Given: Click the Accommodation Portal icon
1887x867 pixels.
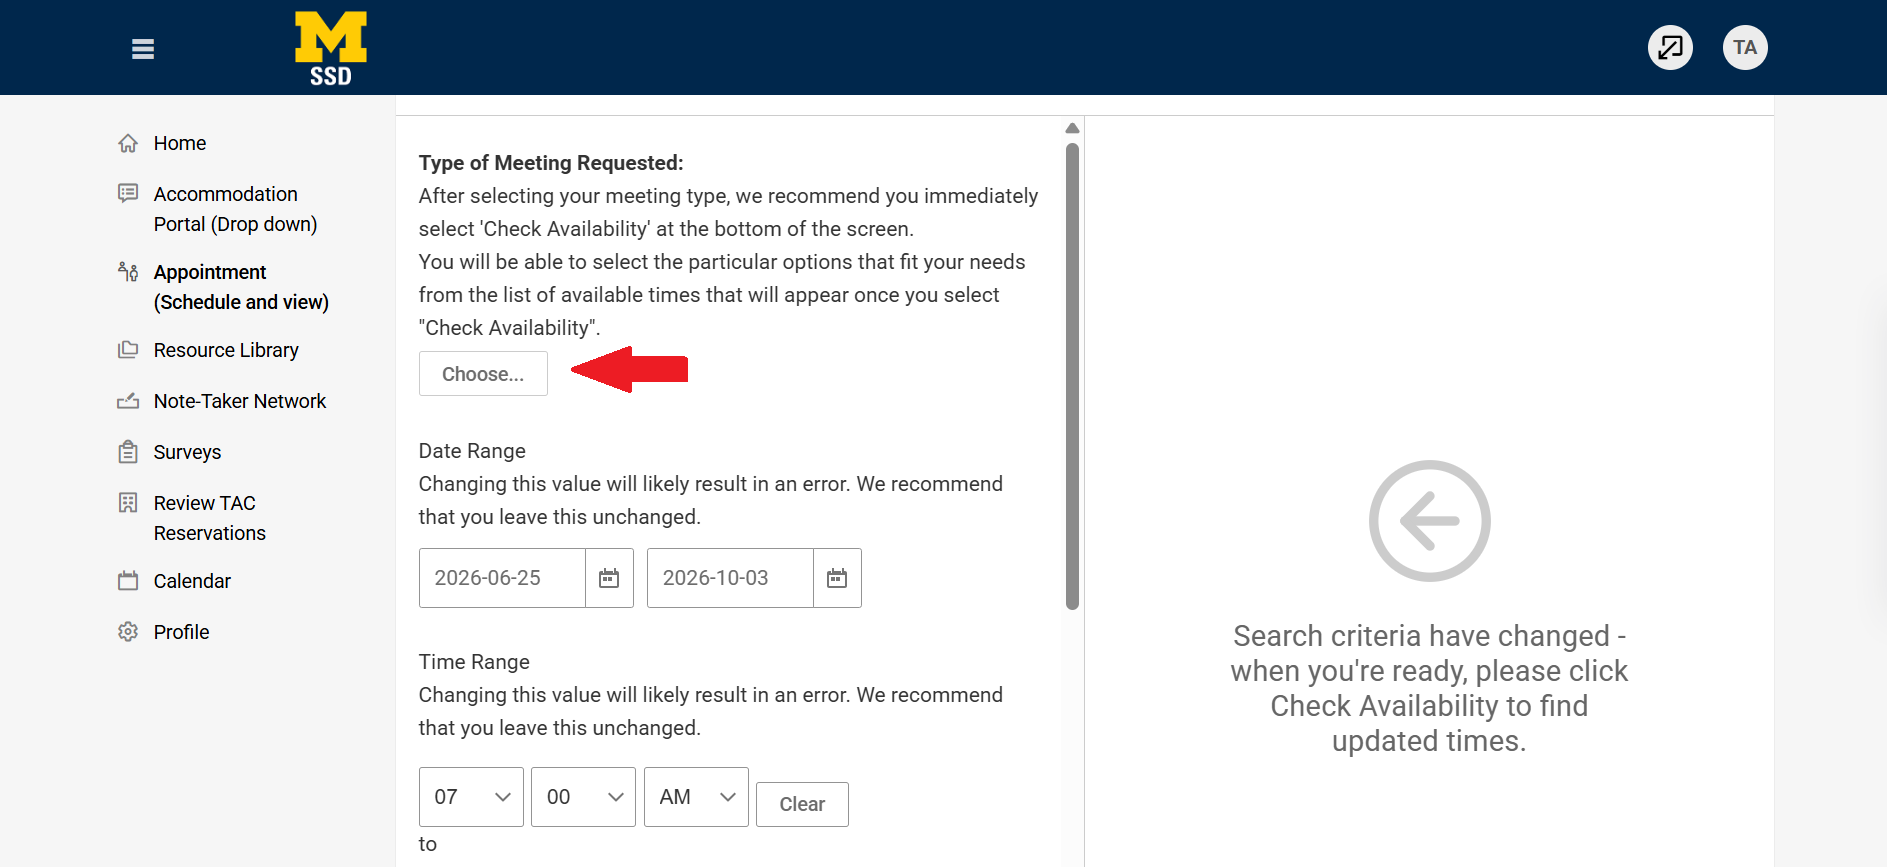Looking at the screenshot, I should point(128,193).
